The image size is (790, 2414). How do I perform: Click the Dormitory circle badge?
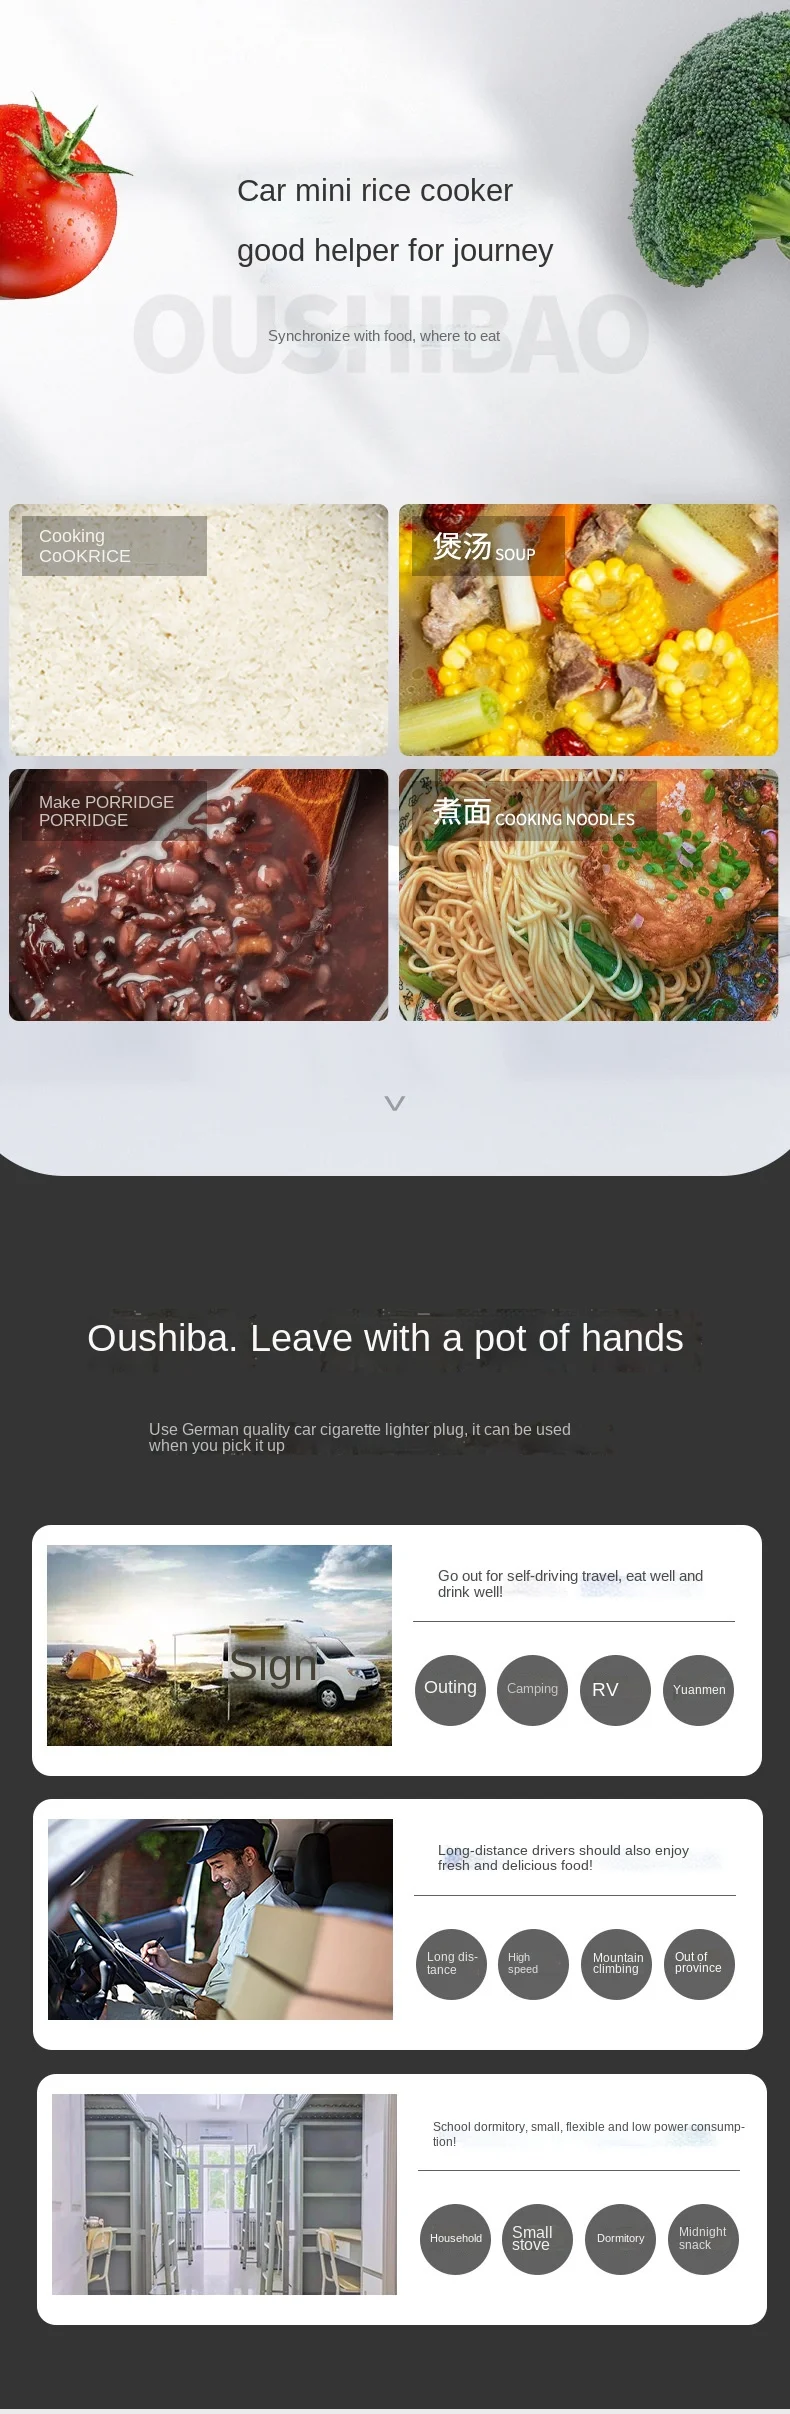coord(621,2239)
